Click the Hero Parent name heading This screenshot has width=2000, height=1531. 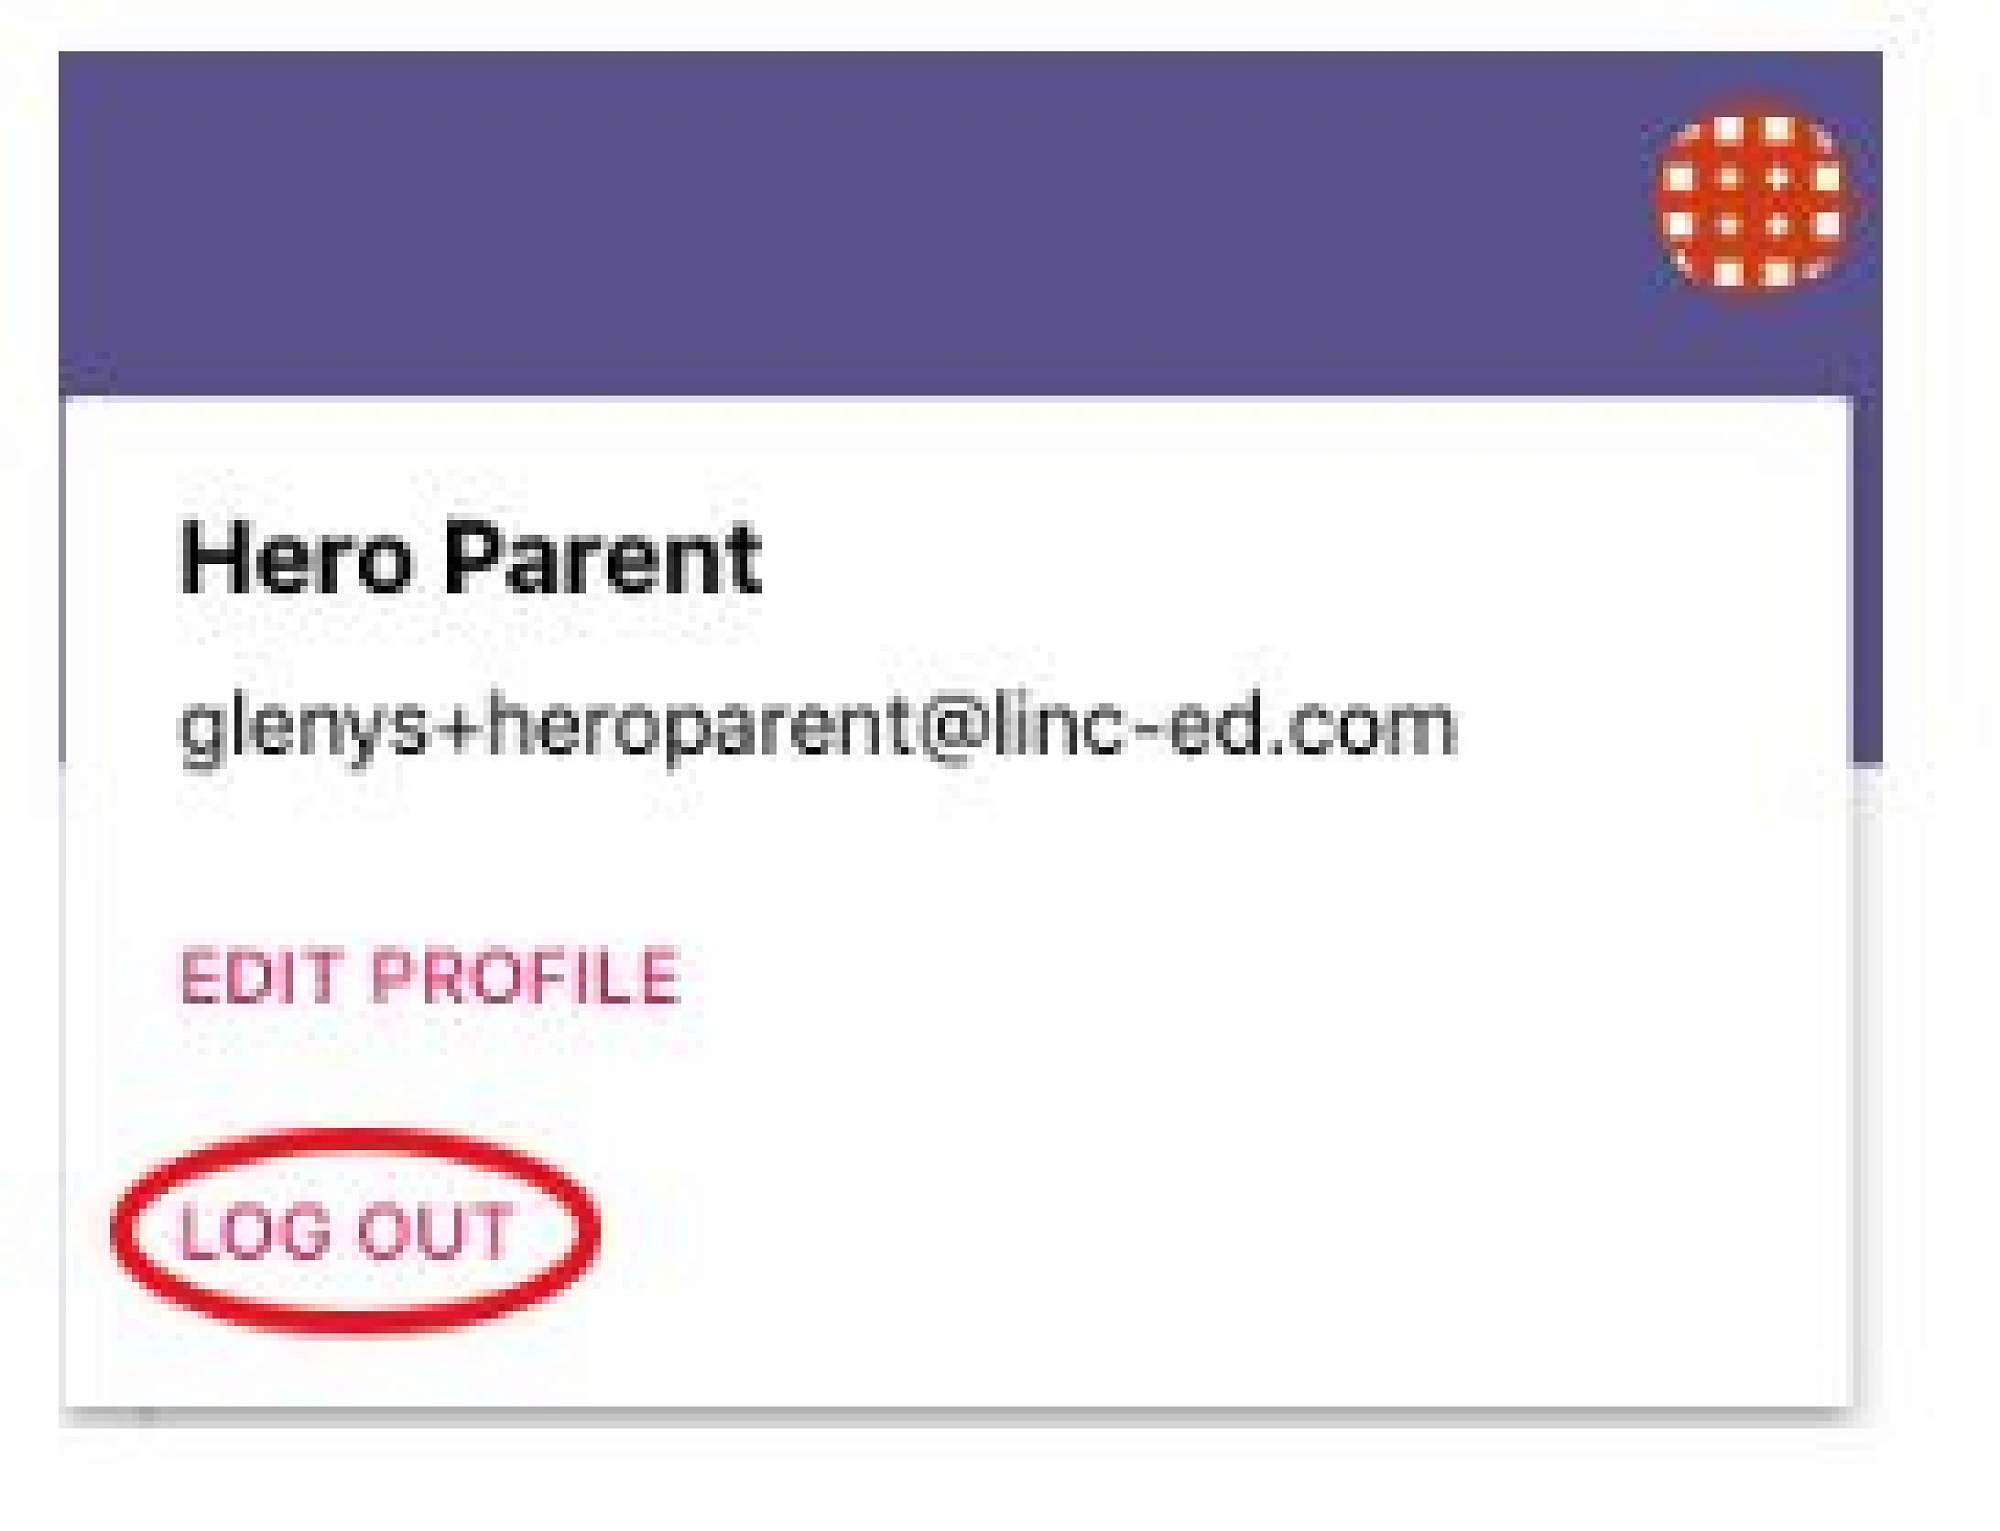click(470, 558)
